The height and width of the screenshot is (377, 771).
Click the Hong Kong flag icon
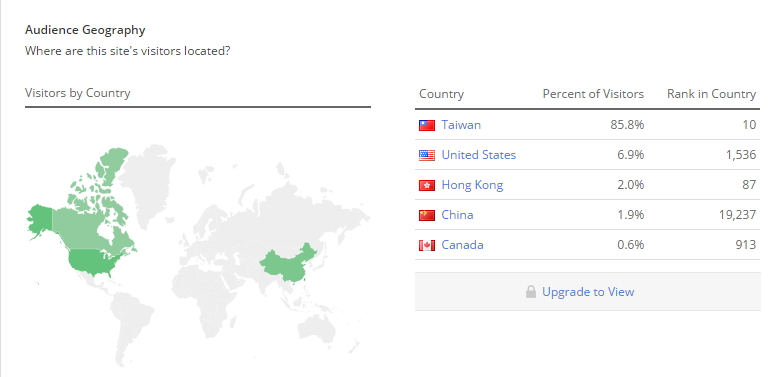427,185
